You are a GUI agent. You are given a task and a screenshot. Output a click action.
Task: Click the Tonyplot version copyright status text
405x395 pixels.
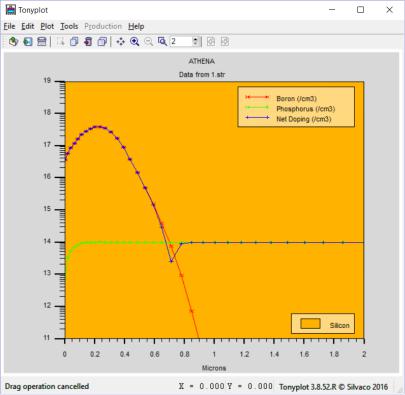point(334,387)
